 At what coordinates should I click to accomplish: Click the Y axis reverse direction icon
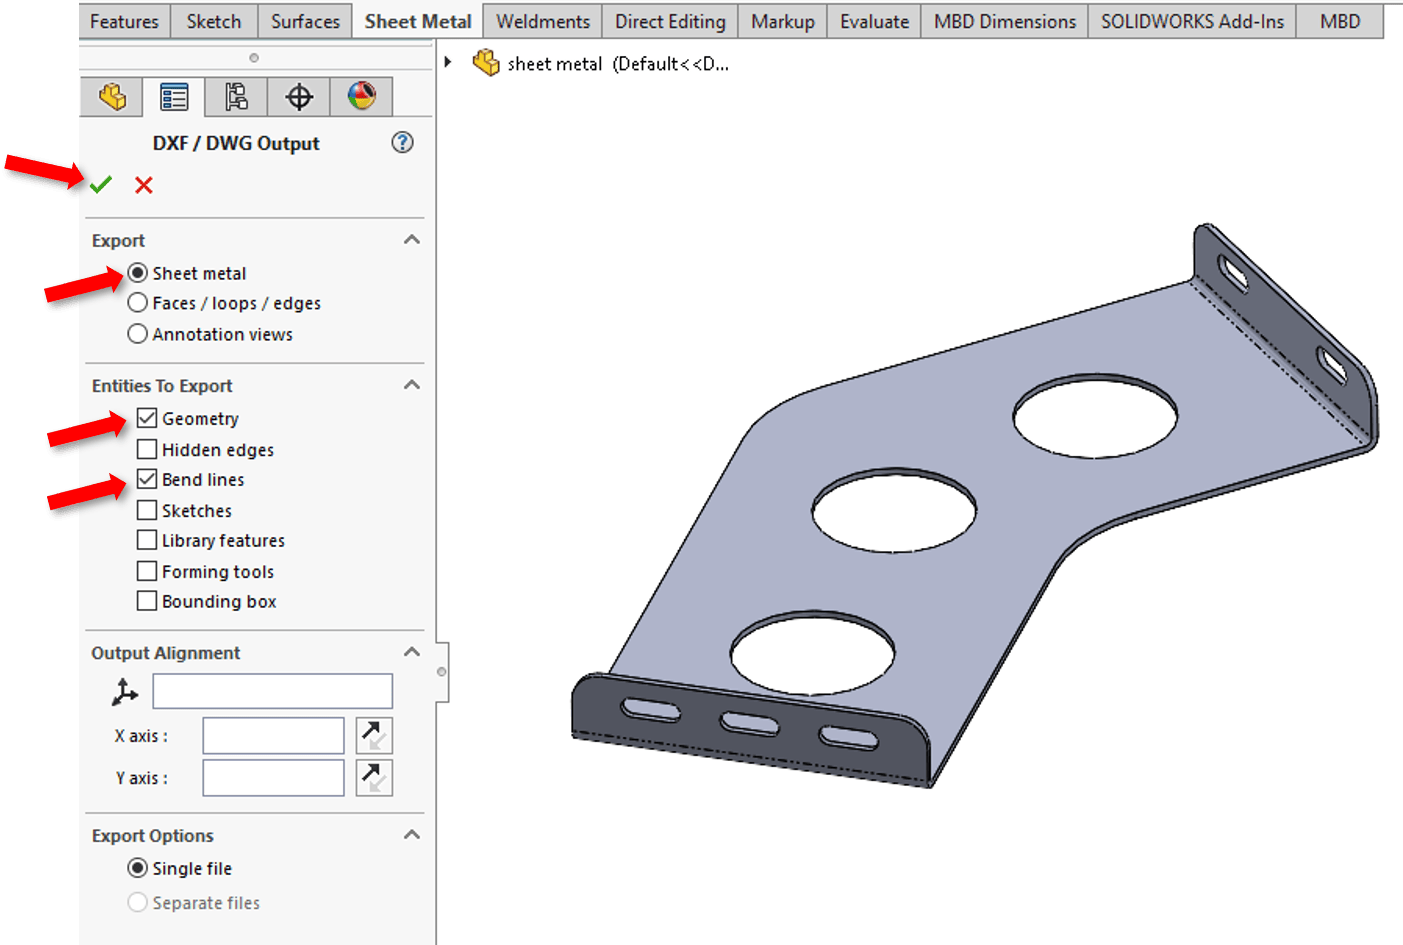[374, 777]
